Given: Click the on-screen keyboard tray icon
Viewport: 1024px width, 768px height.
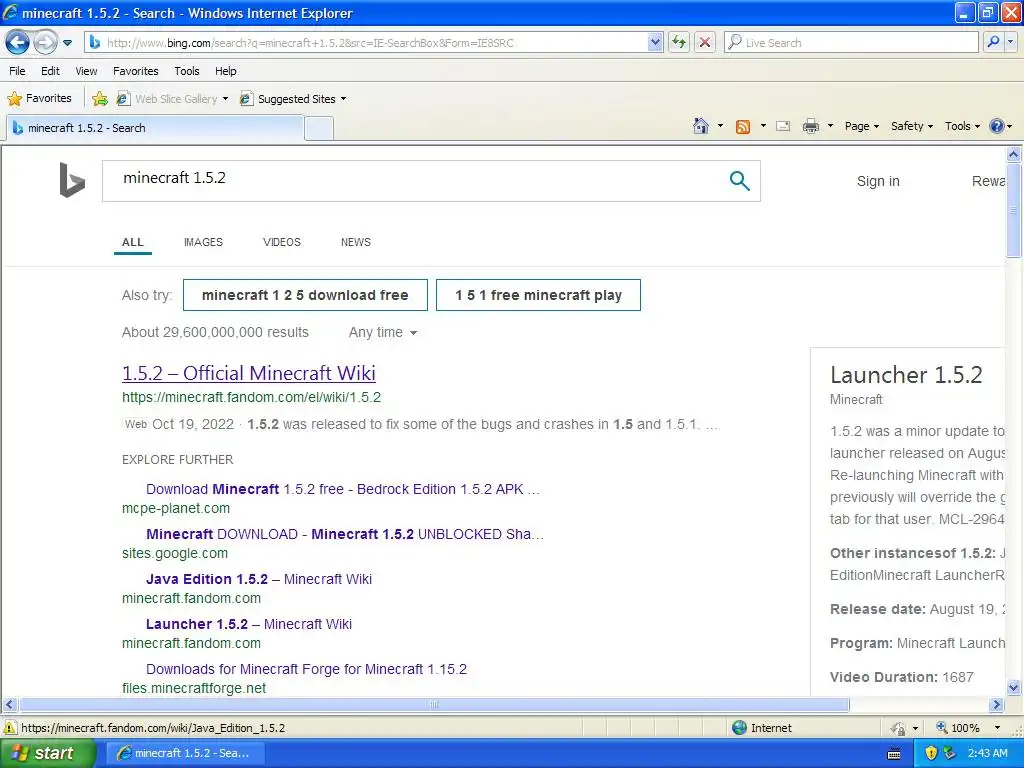Looking at the screenshot, I should coord(894,754).
